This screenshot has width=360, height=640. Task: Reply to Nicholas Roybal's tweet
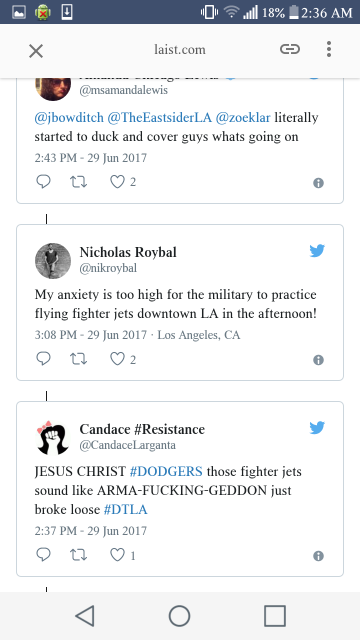click(x=43, y=359)
